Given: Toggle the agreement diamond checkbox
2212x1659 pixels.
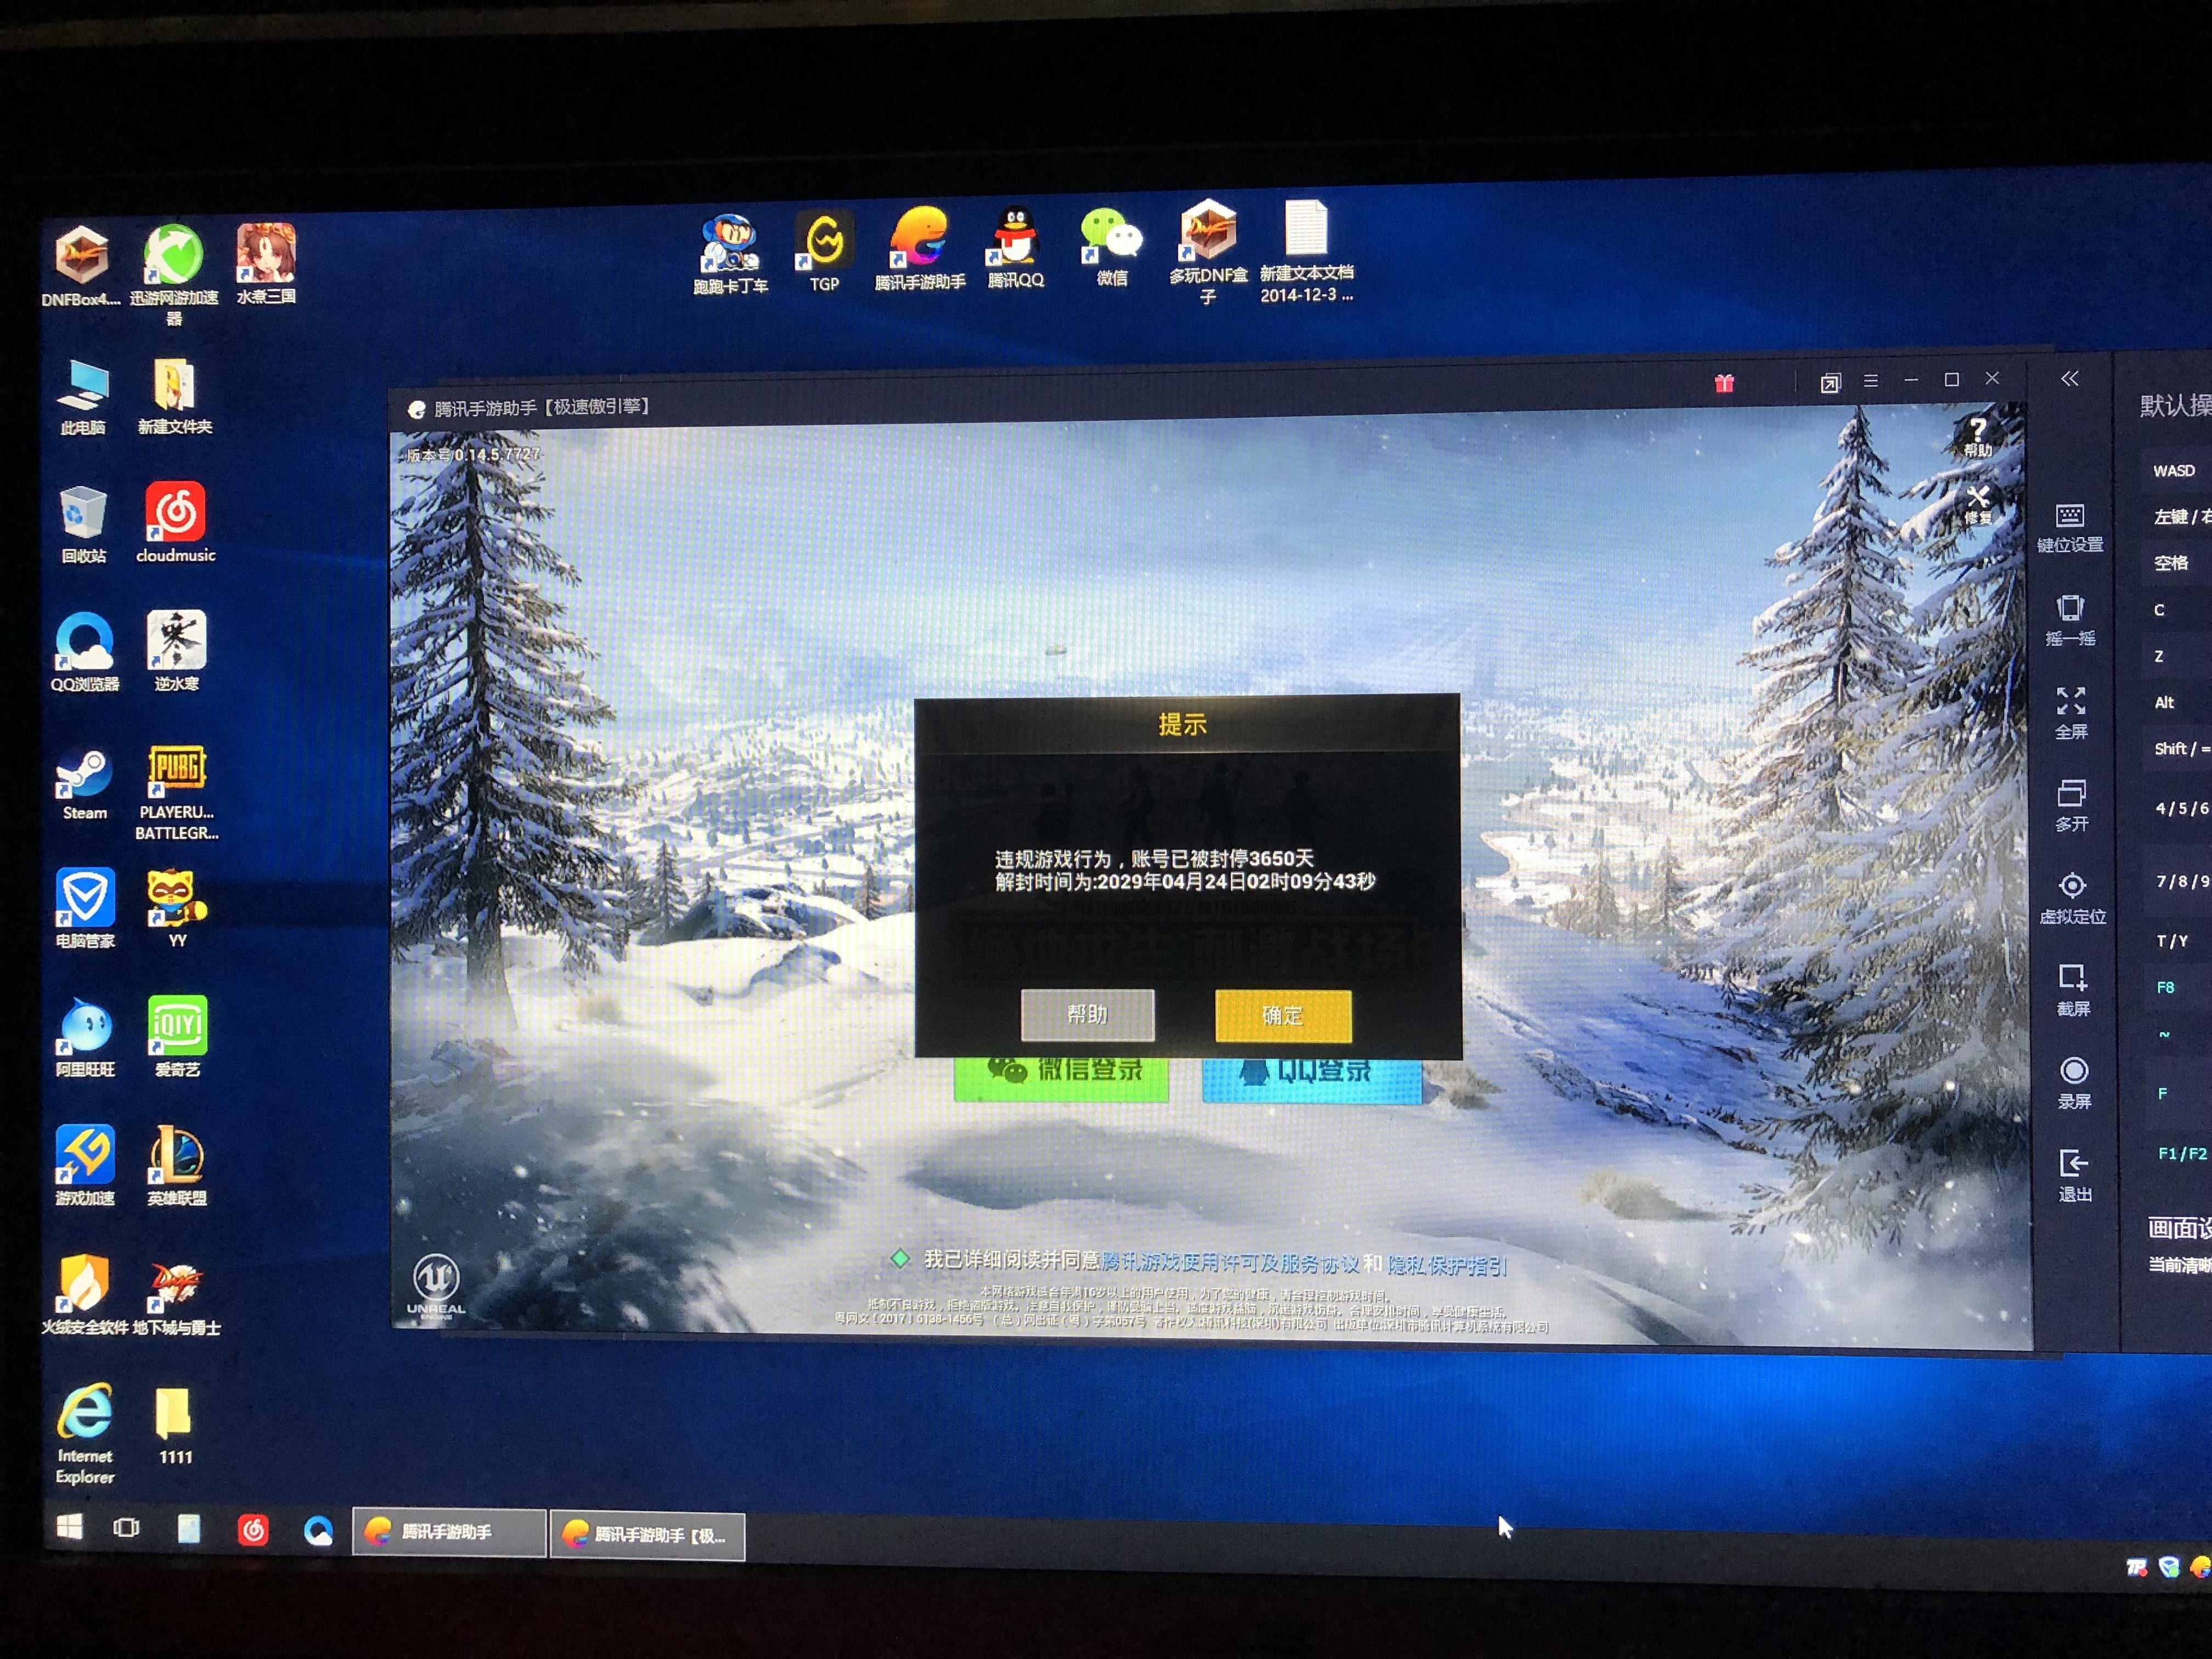Looking at the screenshot, I should coord(899,1259).
